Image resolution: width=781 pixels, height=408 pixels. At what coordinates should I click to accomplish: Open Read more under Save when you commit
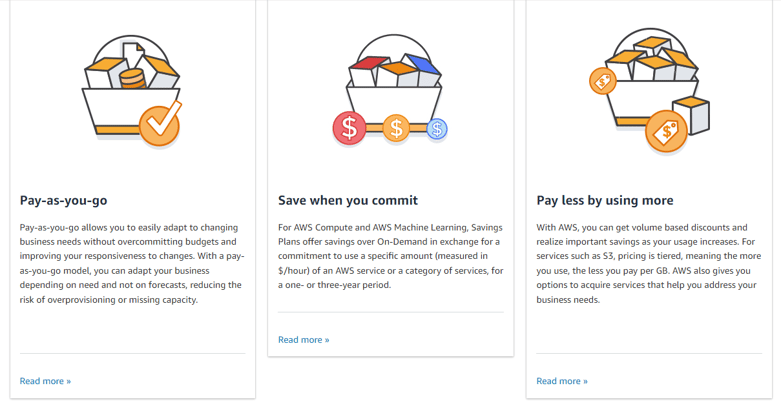[304, 340]
